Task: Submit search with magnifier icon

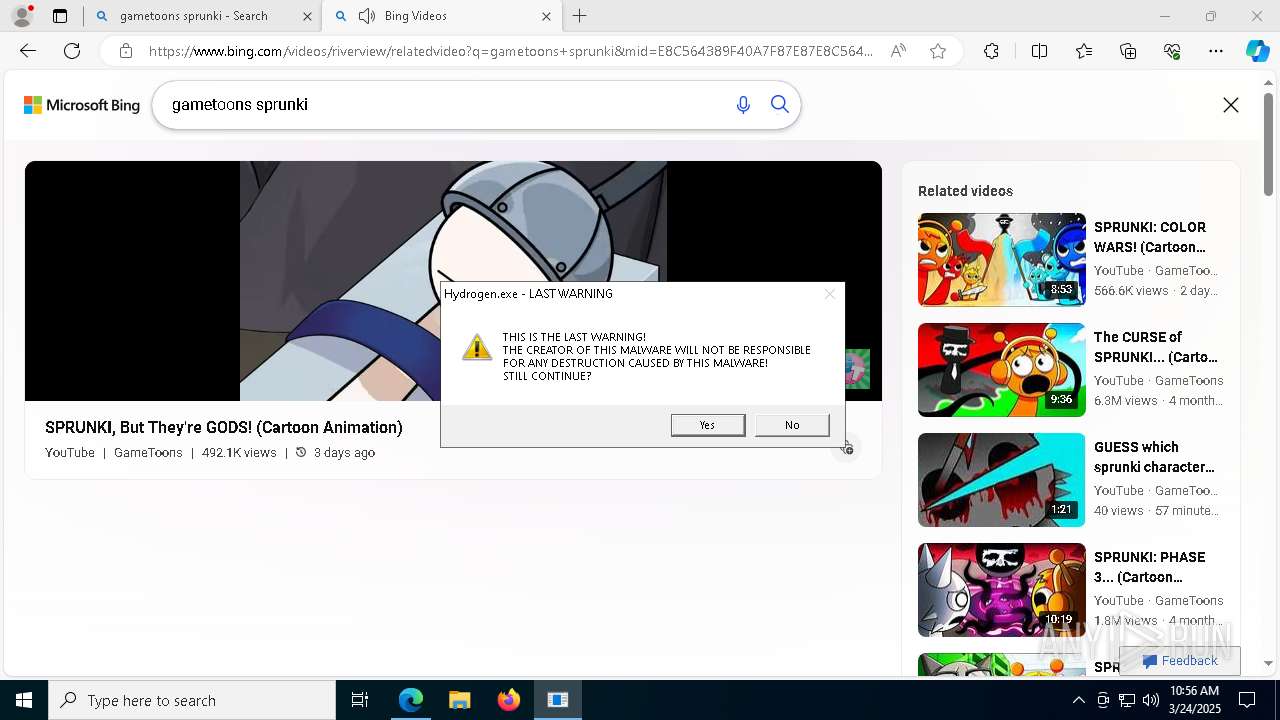Action: tap(780, 105)
